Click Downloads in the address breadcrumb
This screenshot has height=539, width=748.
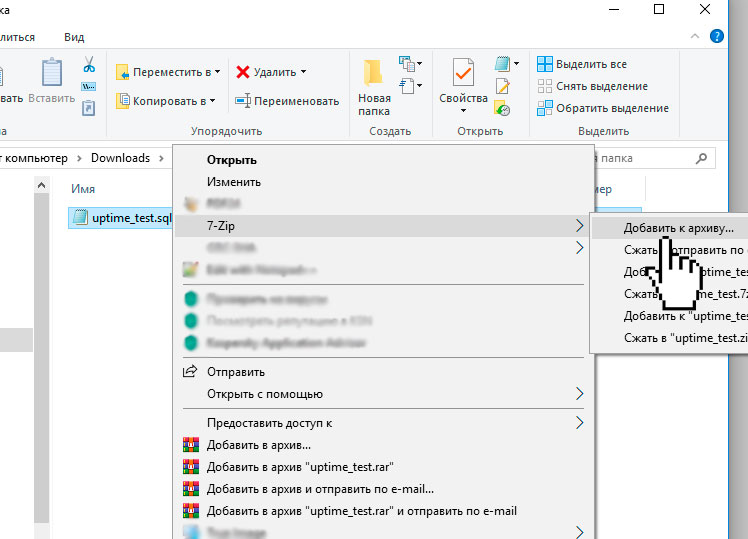[120, 158]
